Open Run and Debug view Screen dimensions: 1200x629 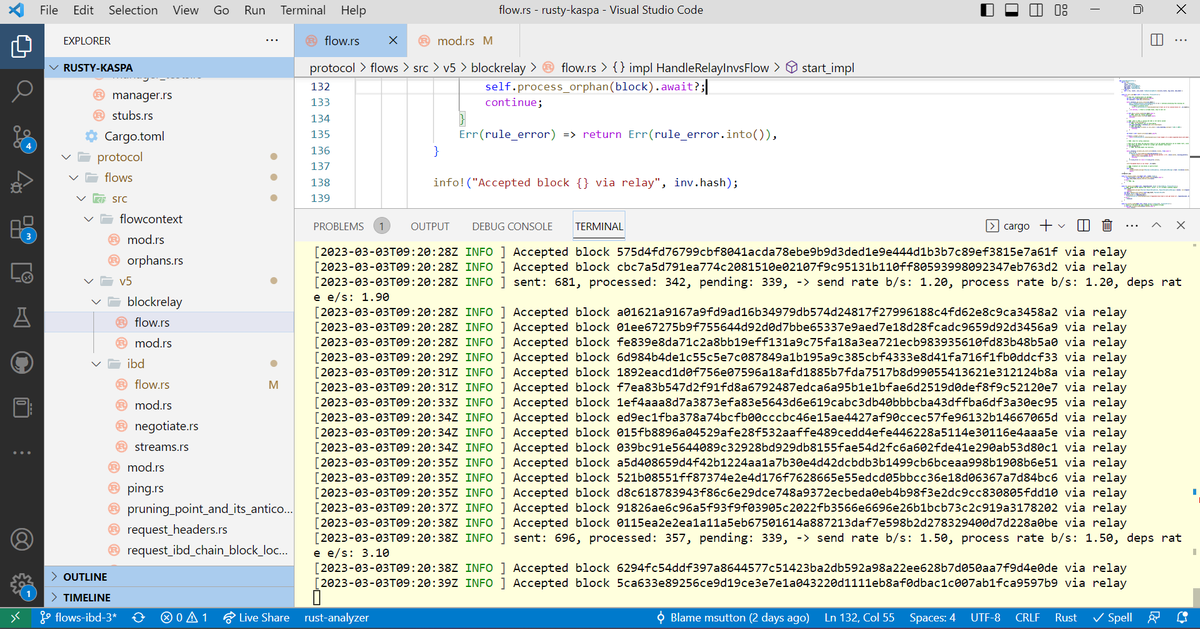click(x=22, y=182)
